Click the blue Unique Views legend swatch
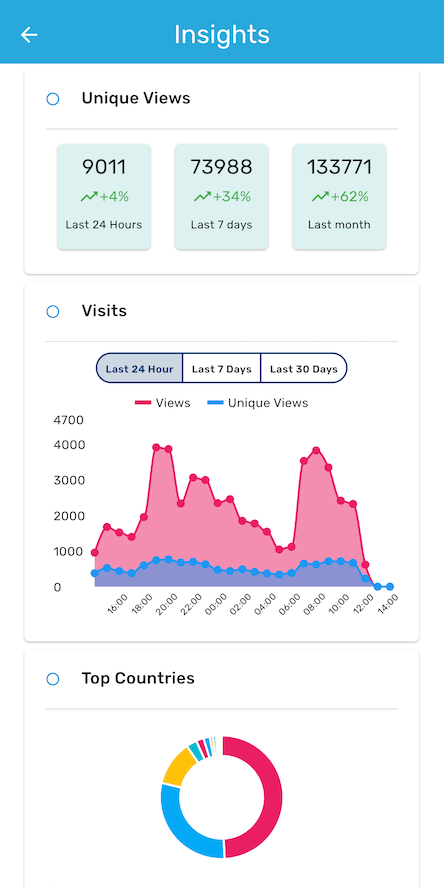The height and width of the screenshot is (888, 444). point(215,403)
